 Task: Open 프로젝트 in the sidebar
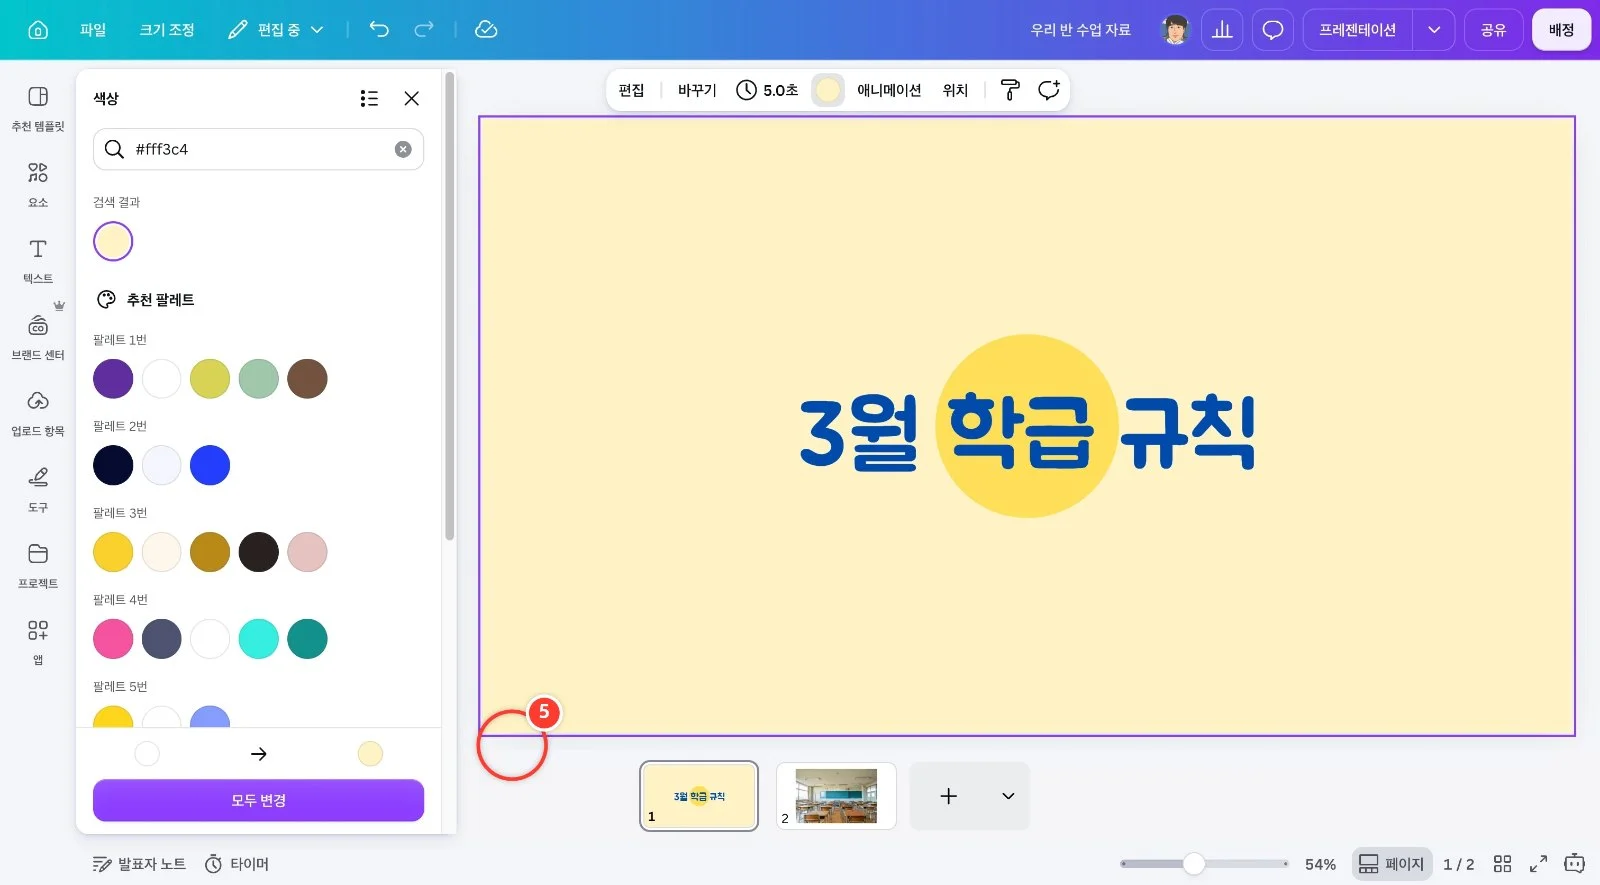(38, 566)
